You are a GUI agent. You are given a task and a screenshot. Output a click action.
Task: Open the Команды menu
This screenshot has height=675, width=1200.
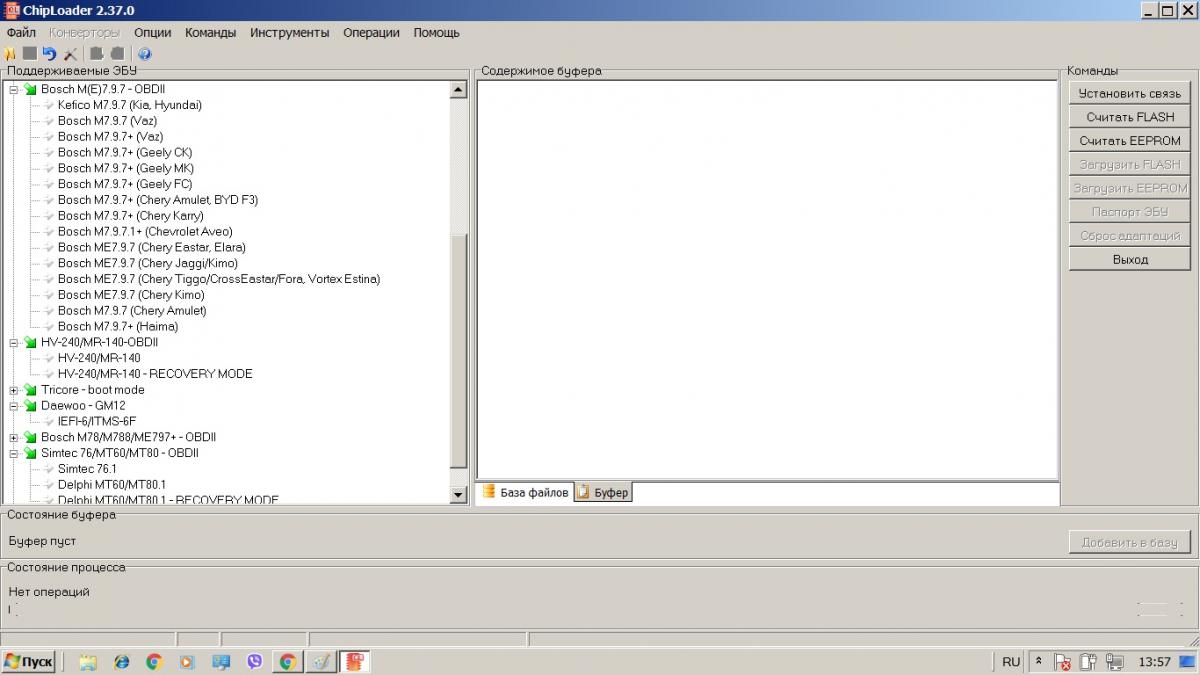(211, 32)
